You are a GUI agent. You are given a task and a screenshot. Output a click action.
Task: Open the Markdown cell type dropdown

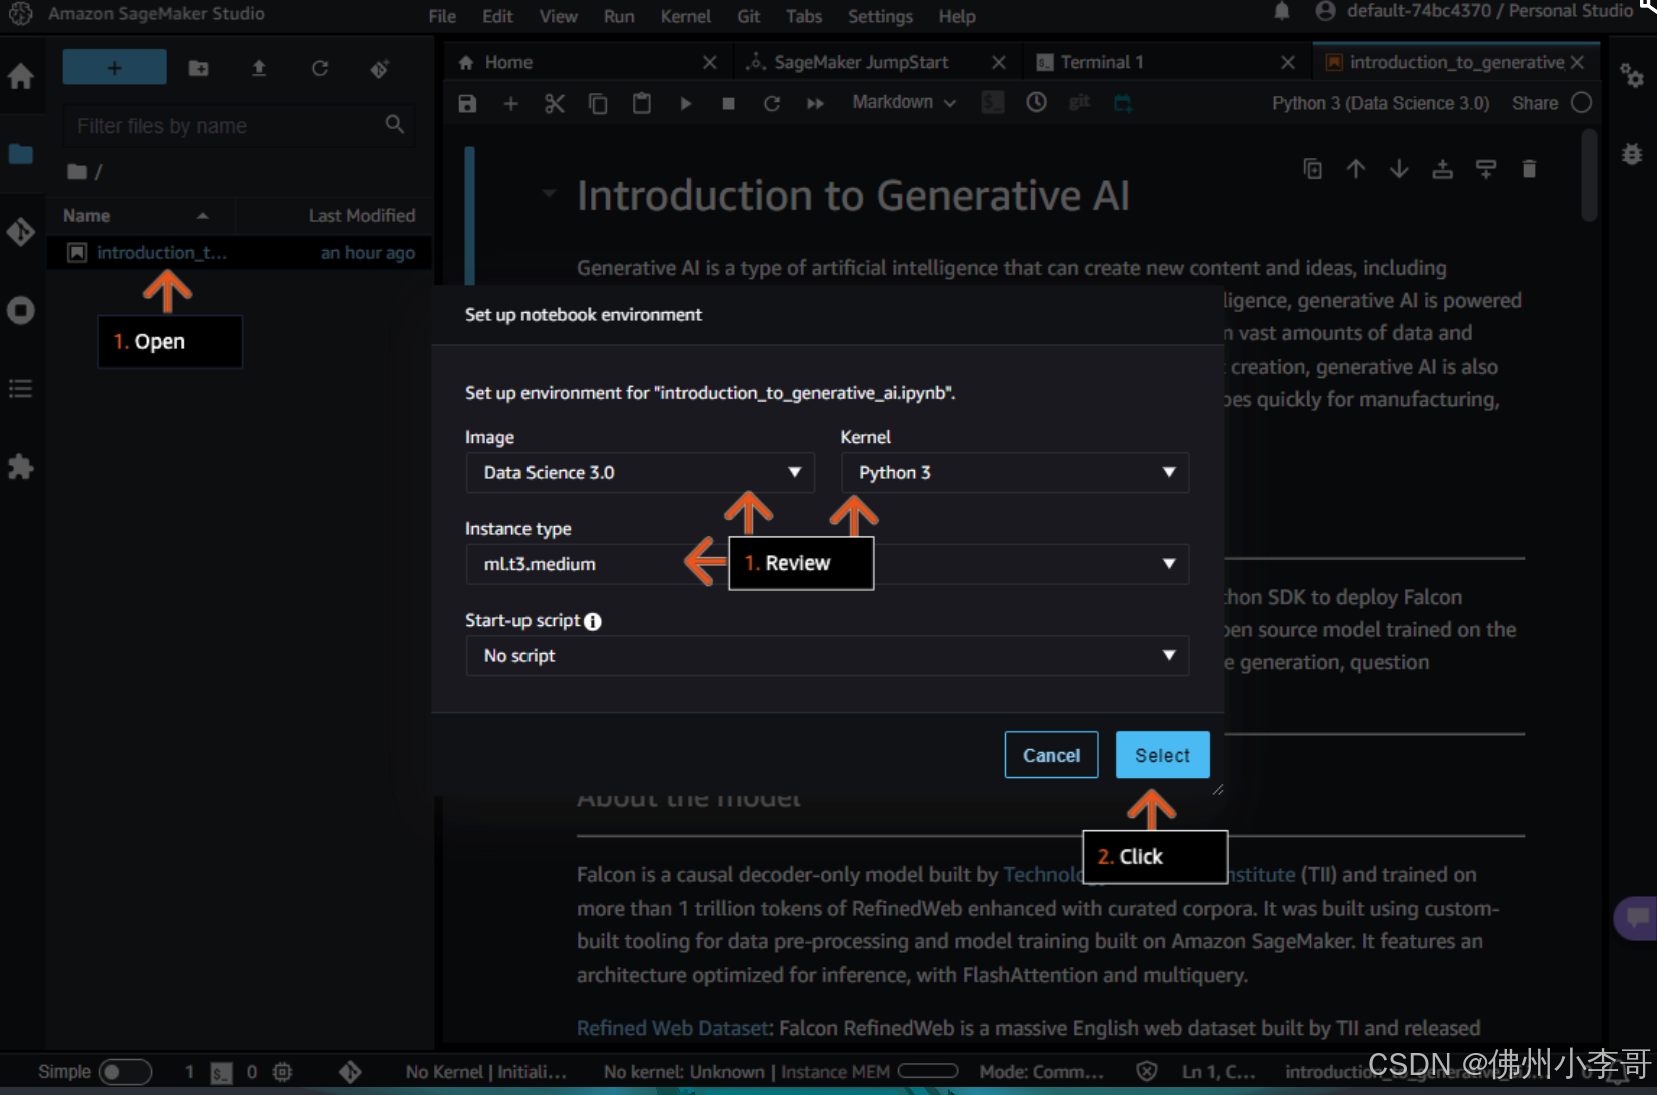[x=904, y=102]
